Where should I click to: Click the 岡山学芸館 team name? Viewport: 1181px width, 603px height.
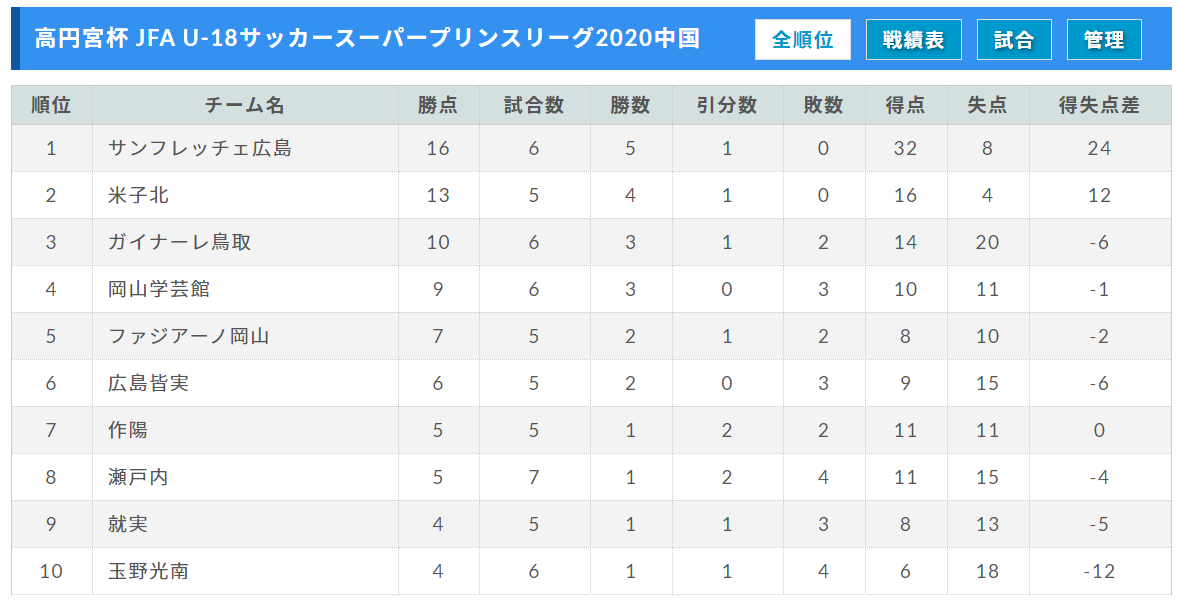[159, 290]
